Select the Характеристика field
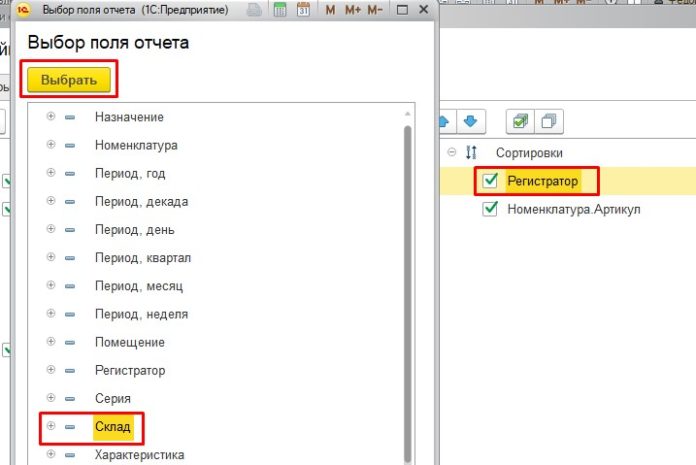 point(139,455)
